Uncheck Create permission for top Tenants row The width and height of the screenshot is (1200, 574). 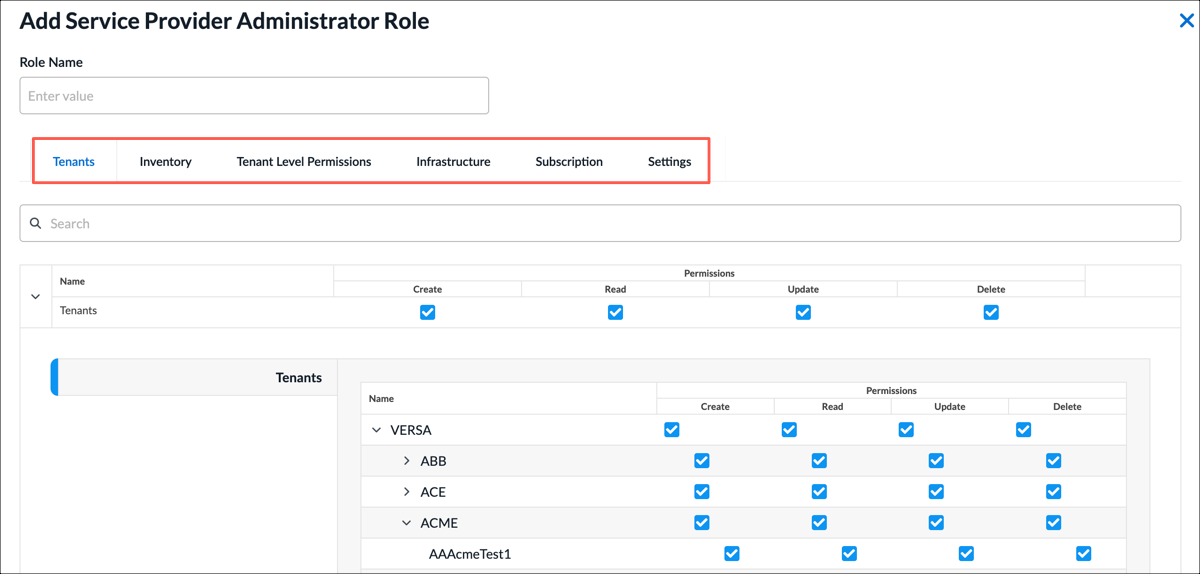click(x=428, y=312)
